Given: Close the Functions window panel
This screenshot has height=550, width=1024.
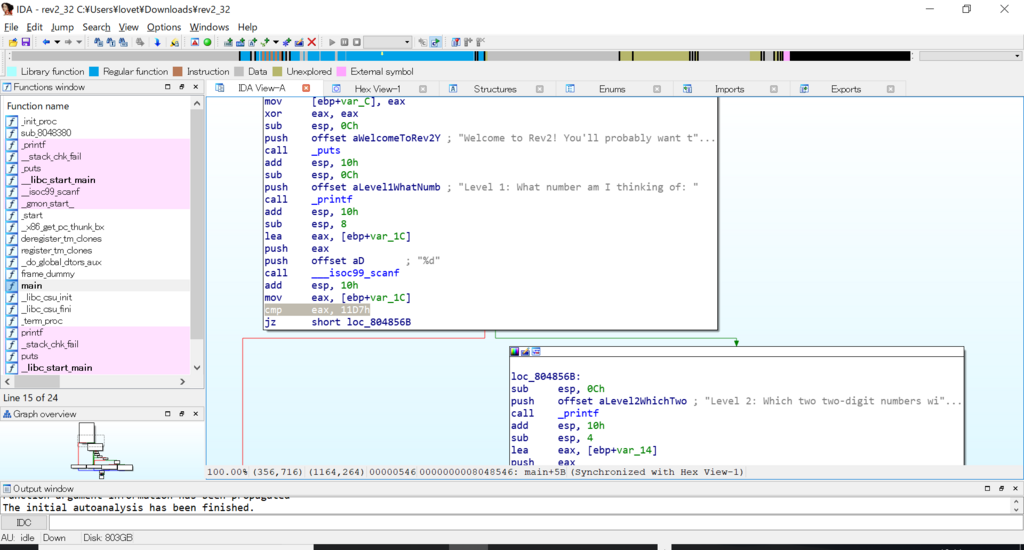Looking at the screenshot, I should click(195, 87).
